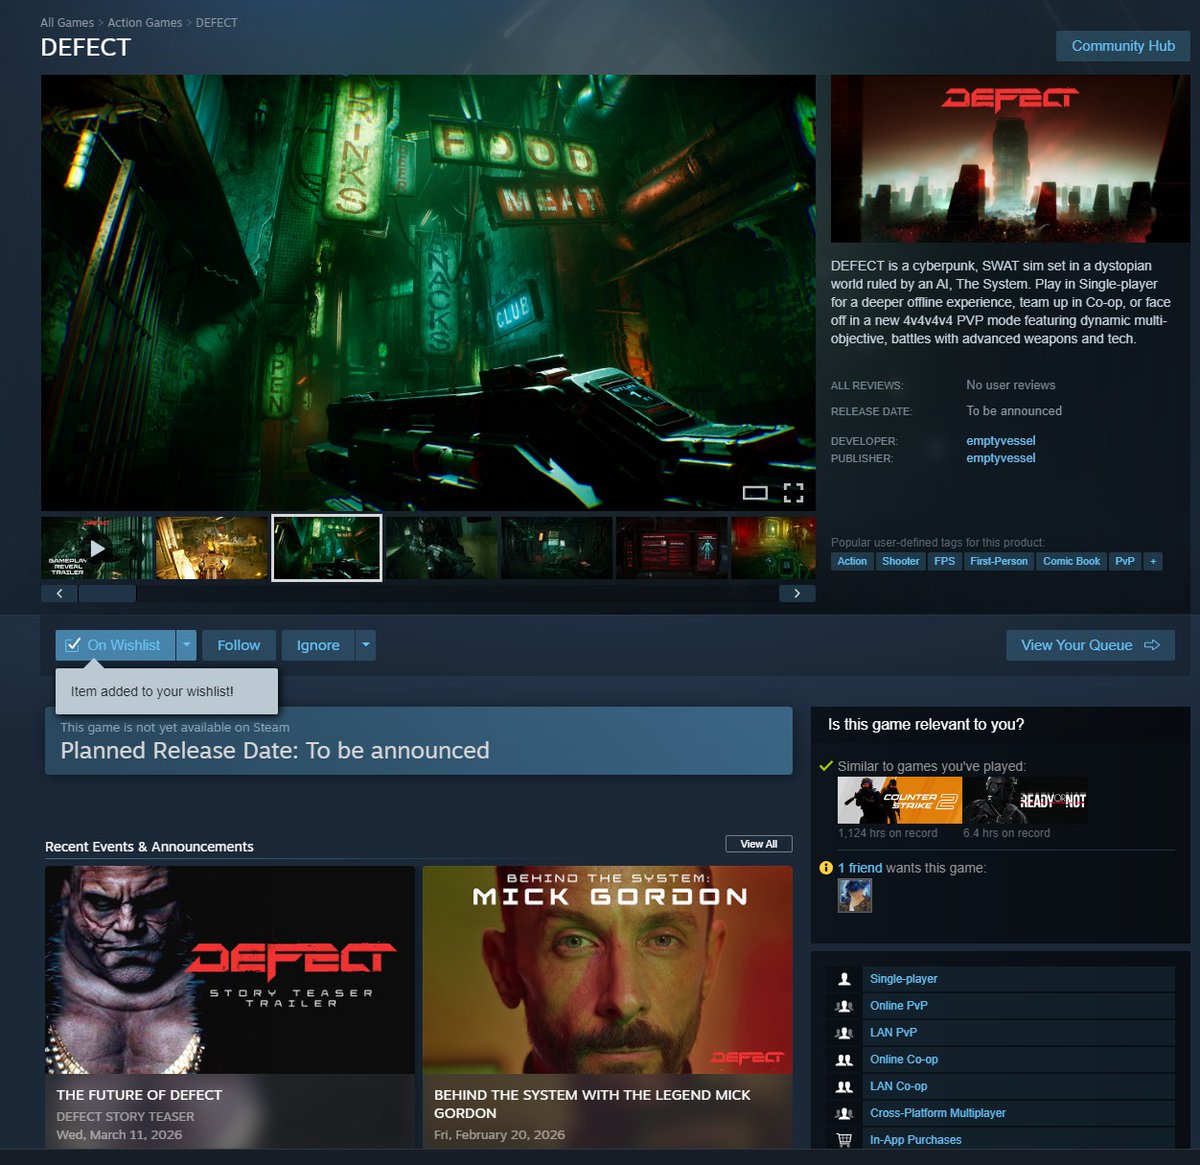This screenshot has height=1165, width=1200.
Task: Click the DEFECT header capsule image
Action: [1010, 158]
